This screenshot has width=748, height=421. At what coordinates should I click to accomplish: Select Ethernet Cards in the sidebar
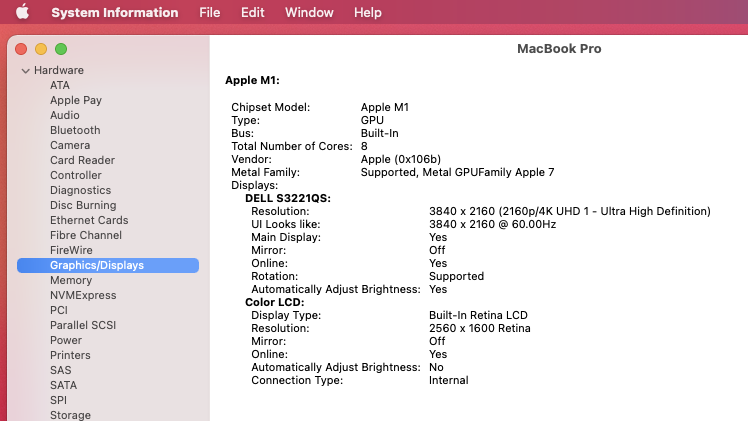[89, 220]
